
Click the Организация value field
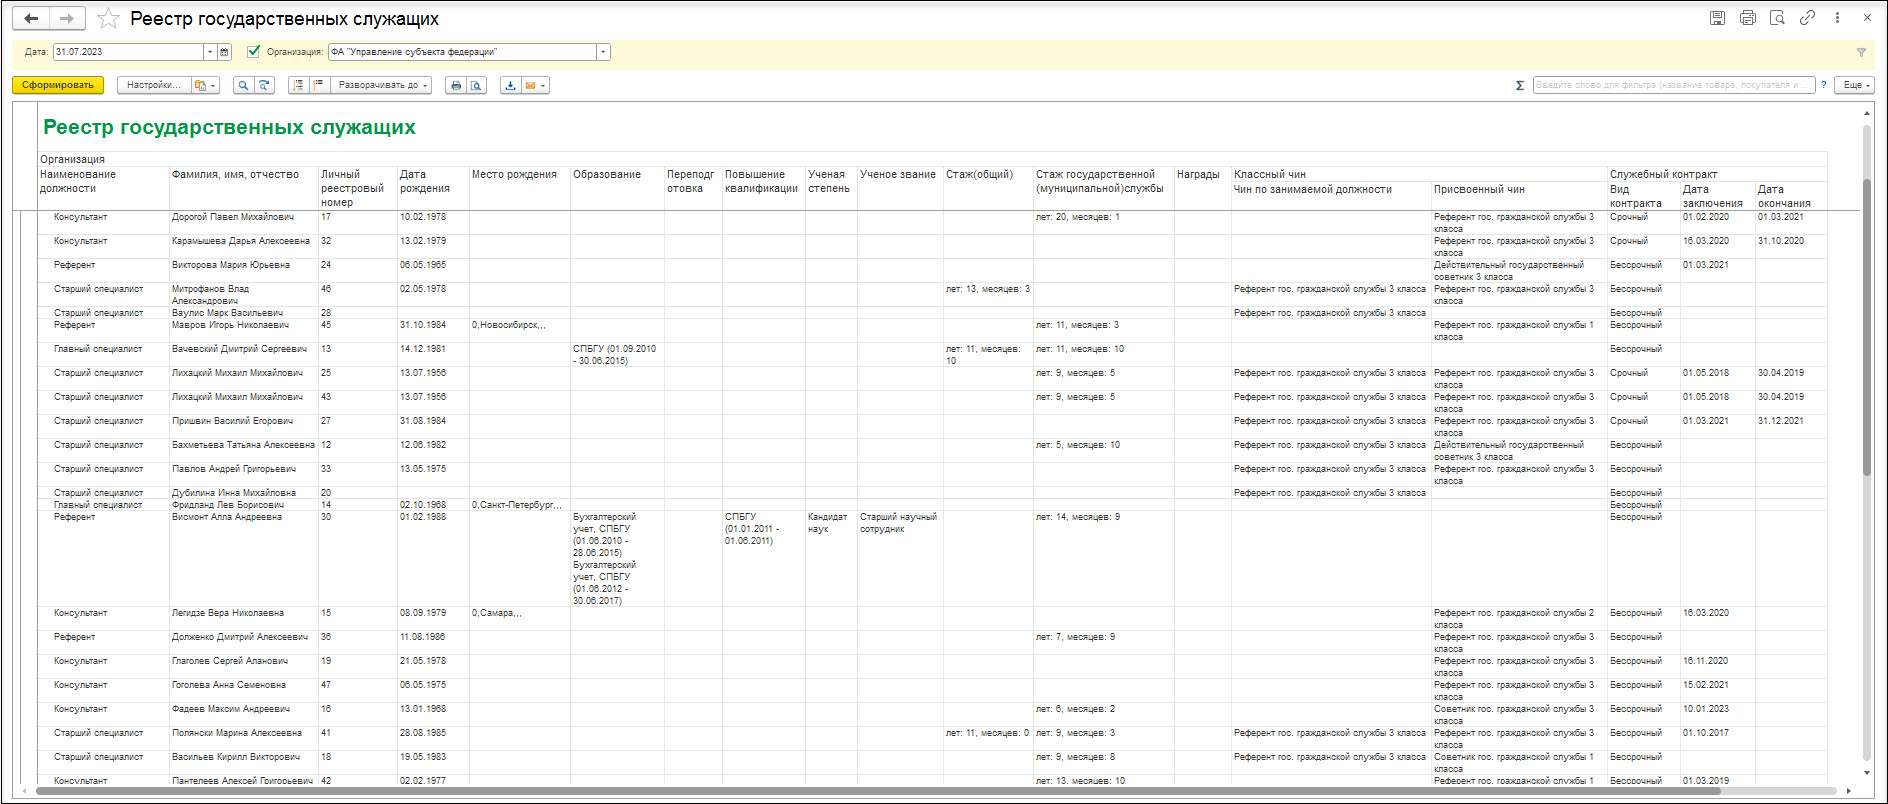[x=463, y=52]
